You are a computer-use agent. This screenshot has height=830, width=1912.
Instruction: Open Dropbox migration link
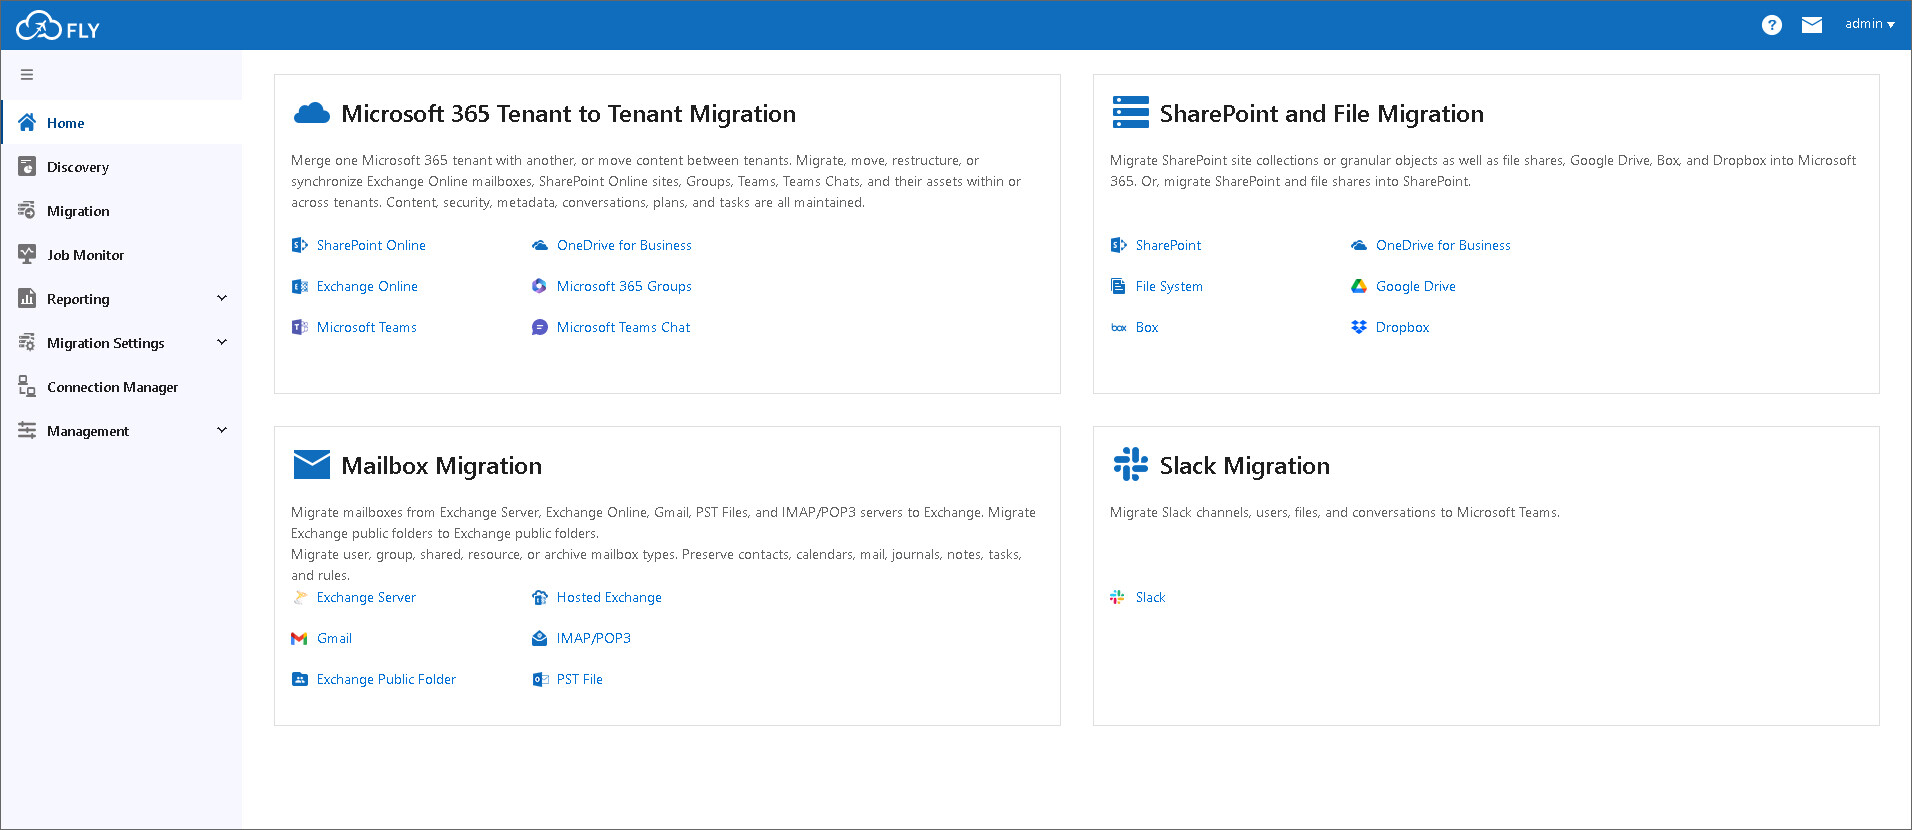[1402, 327]
